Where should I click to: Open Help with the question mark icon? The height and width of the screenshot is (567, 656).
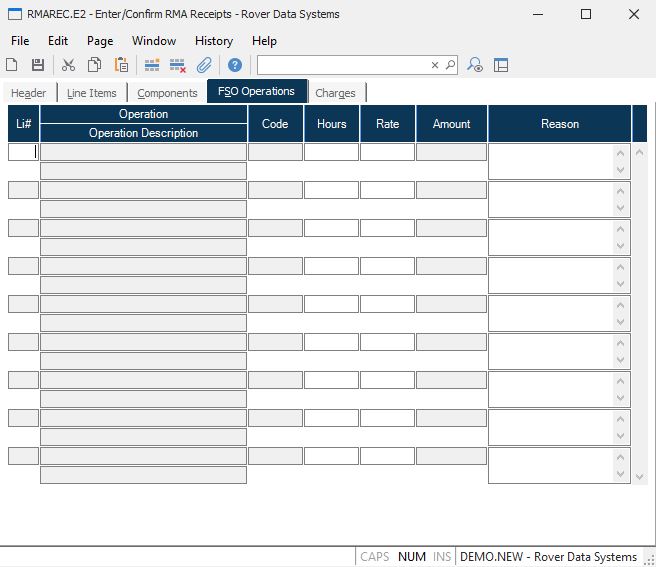pyautogui.click(x=235, y=65)
